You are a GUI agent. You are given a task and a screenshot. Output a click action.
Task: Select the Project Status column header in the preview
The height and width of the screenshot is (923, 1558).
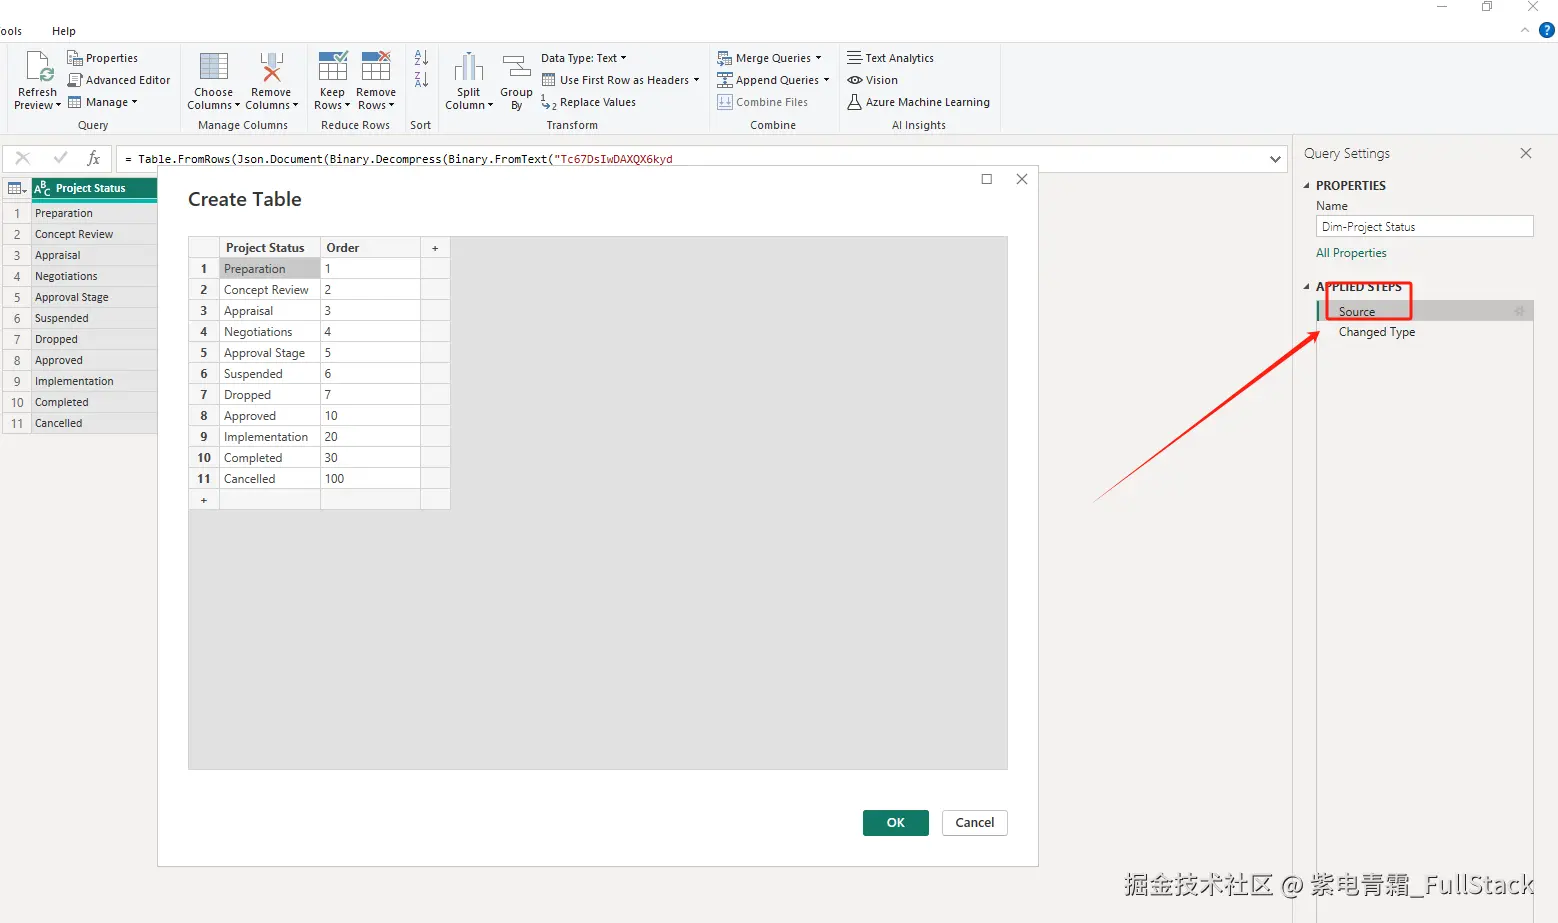[x=94, y=188]
